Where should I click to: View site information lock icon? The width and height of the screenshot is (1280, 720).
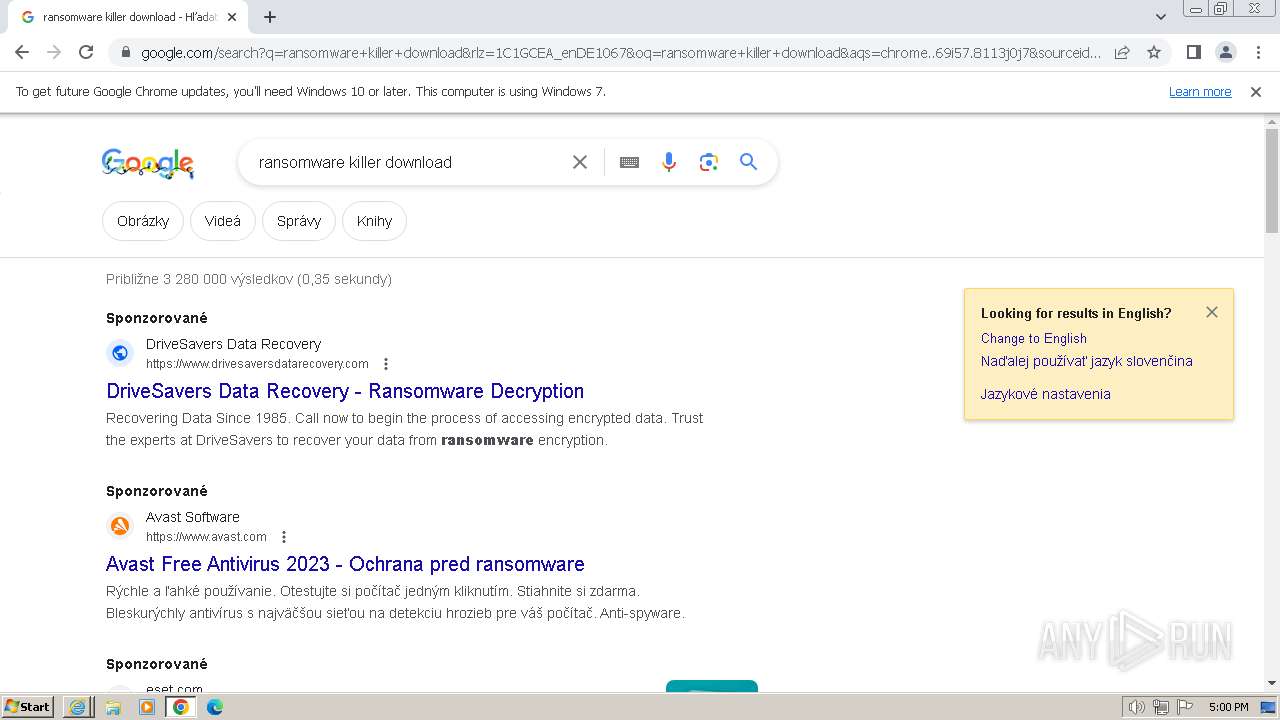tap(125, 52)
